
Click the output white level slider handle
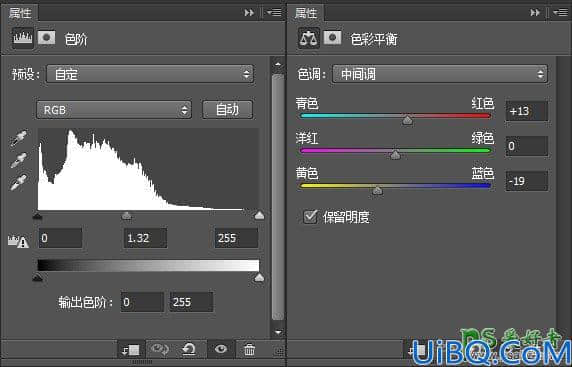pyautogui.click(x=259, y=278)
